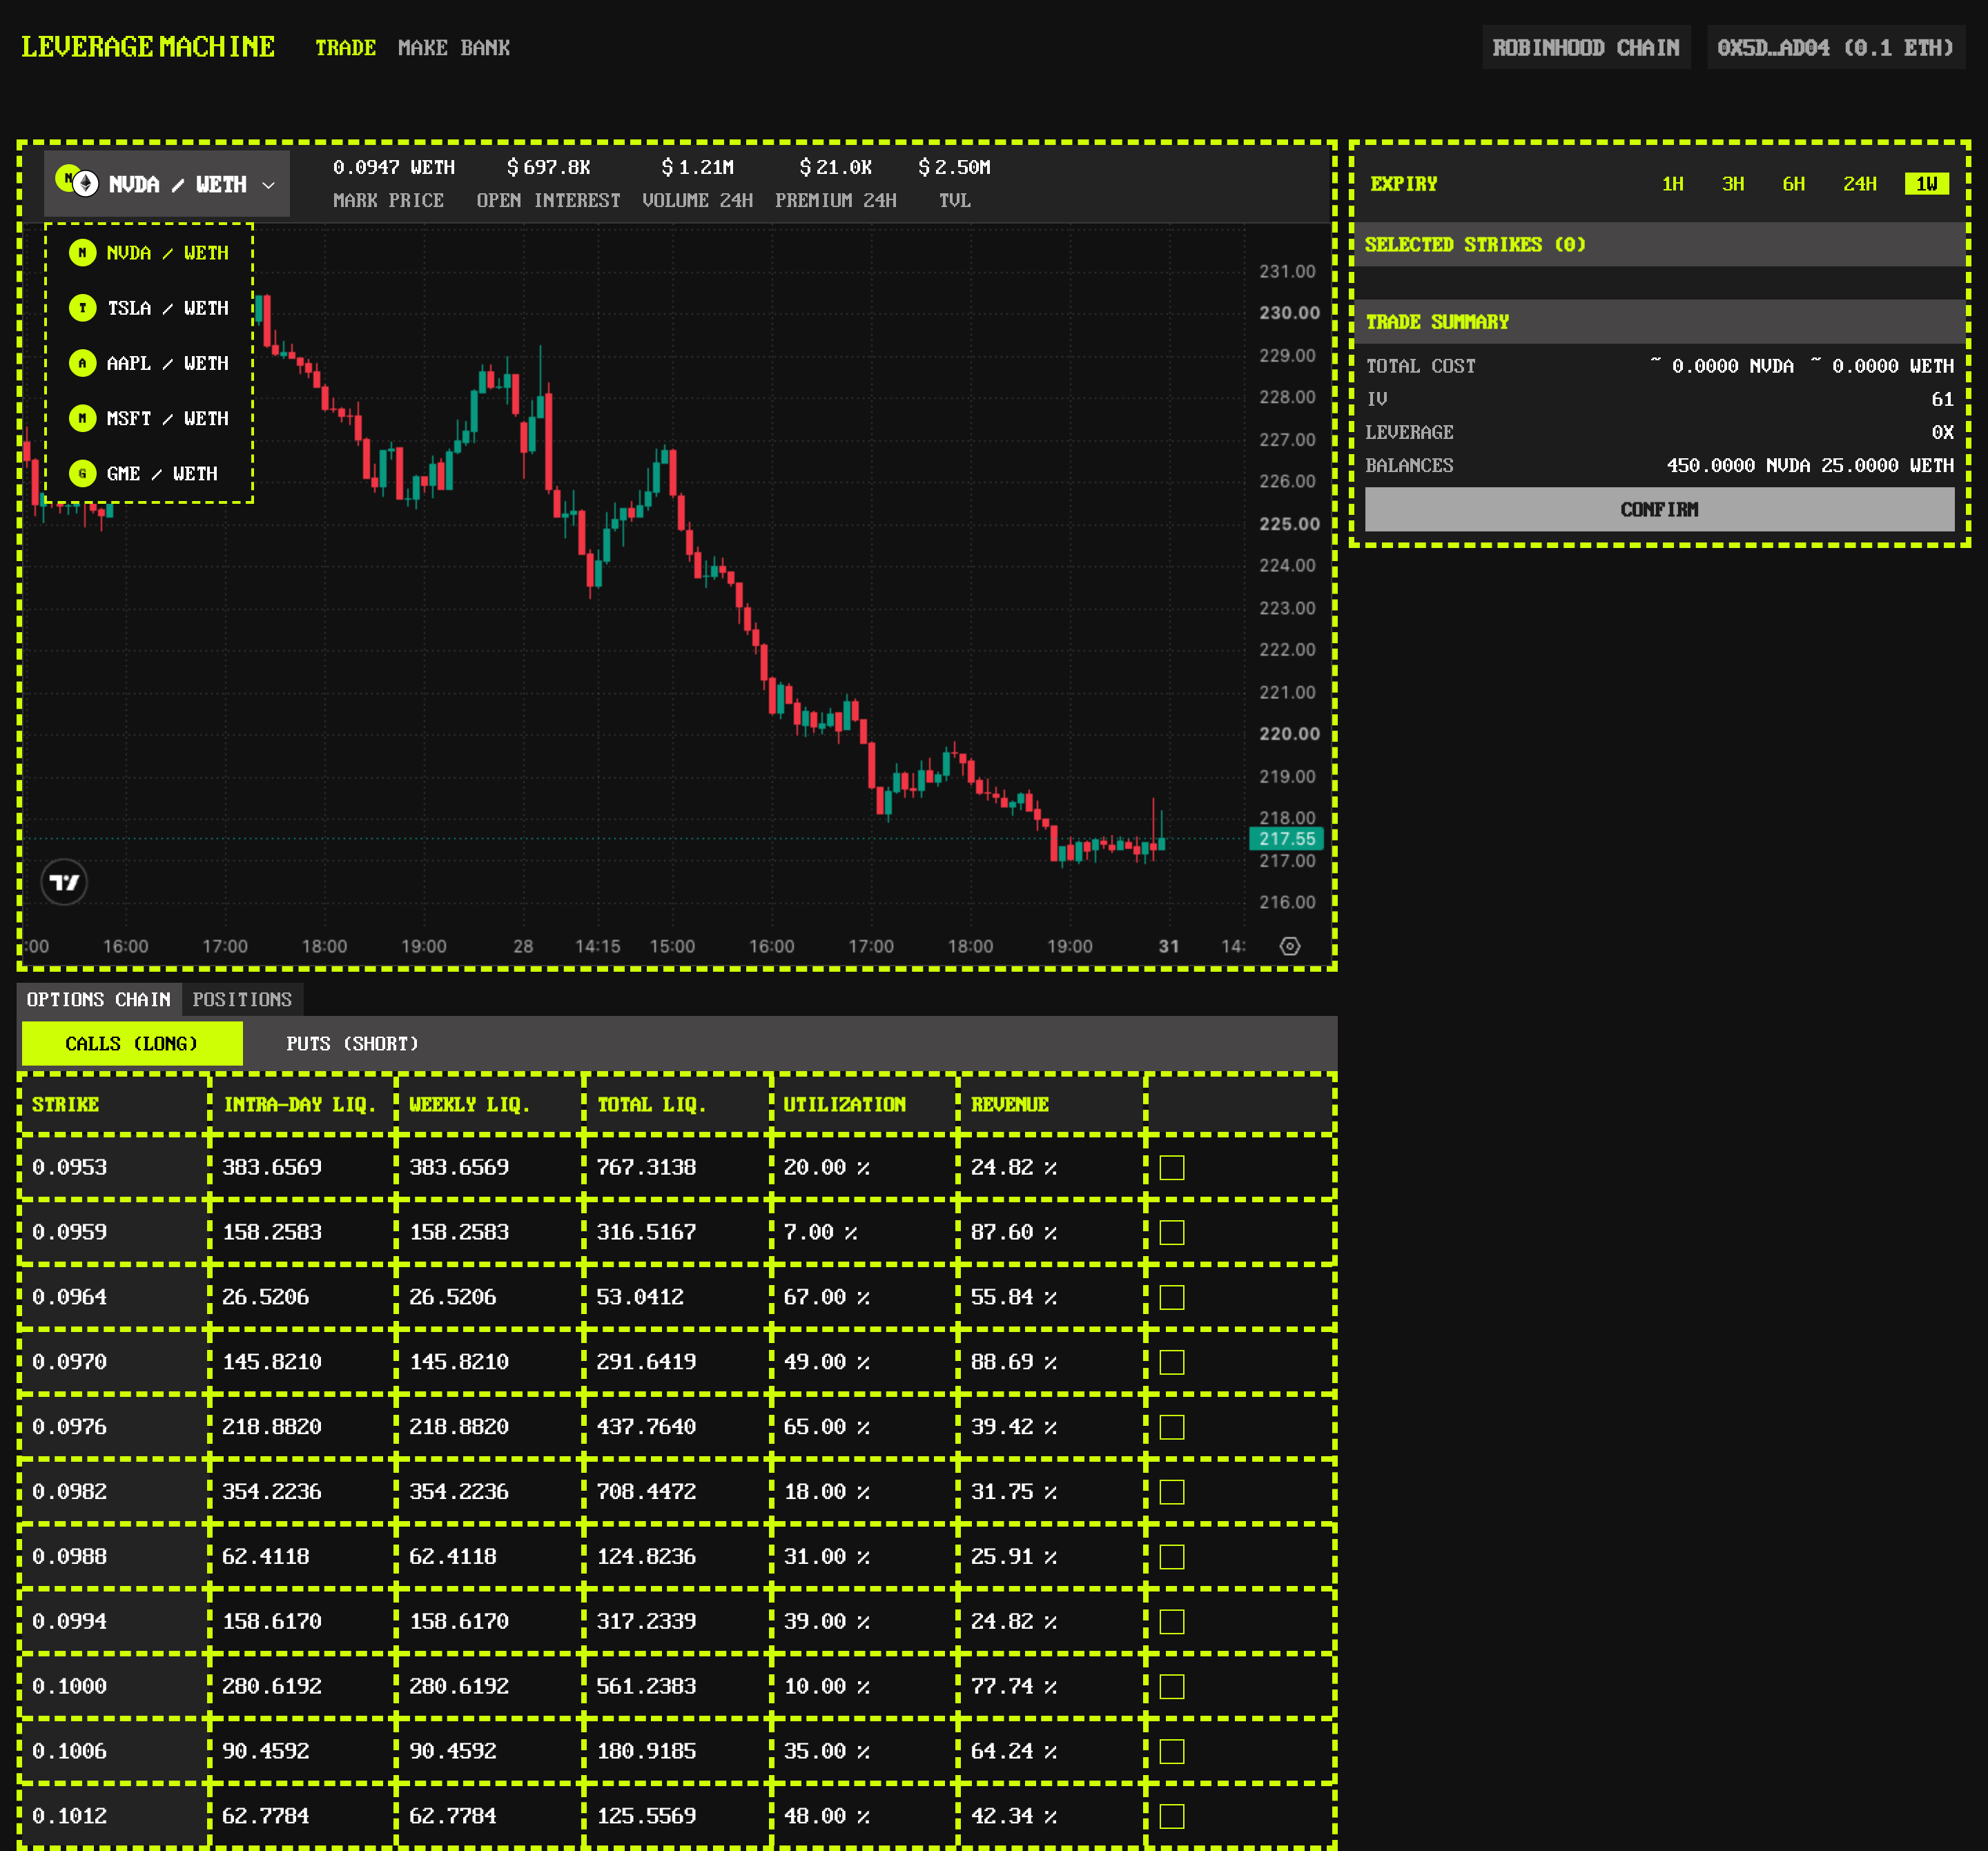Open the wallet 0X5D..AD04 button
1988x1851 pixels.
pos(1835,48)
